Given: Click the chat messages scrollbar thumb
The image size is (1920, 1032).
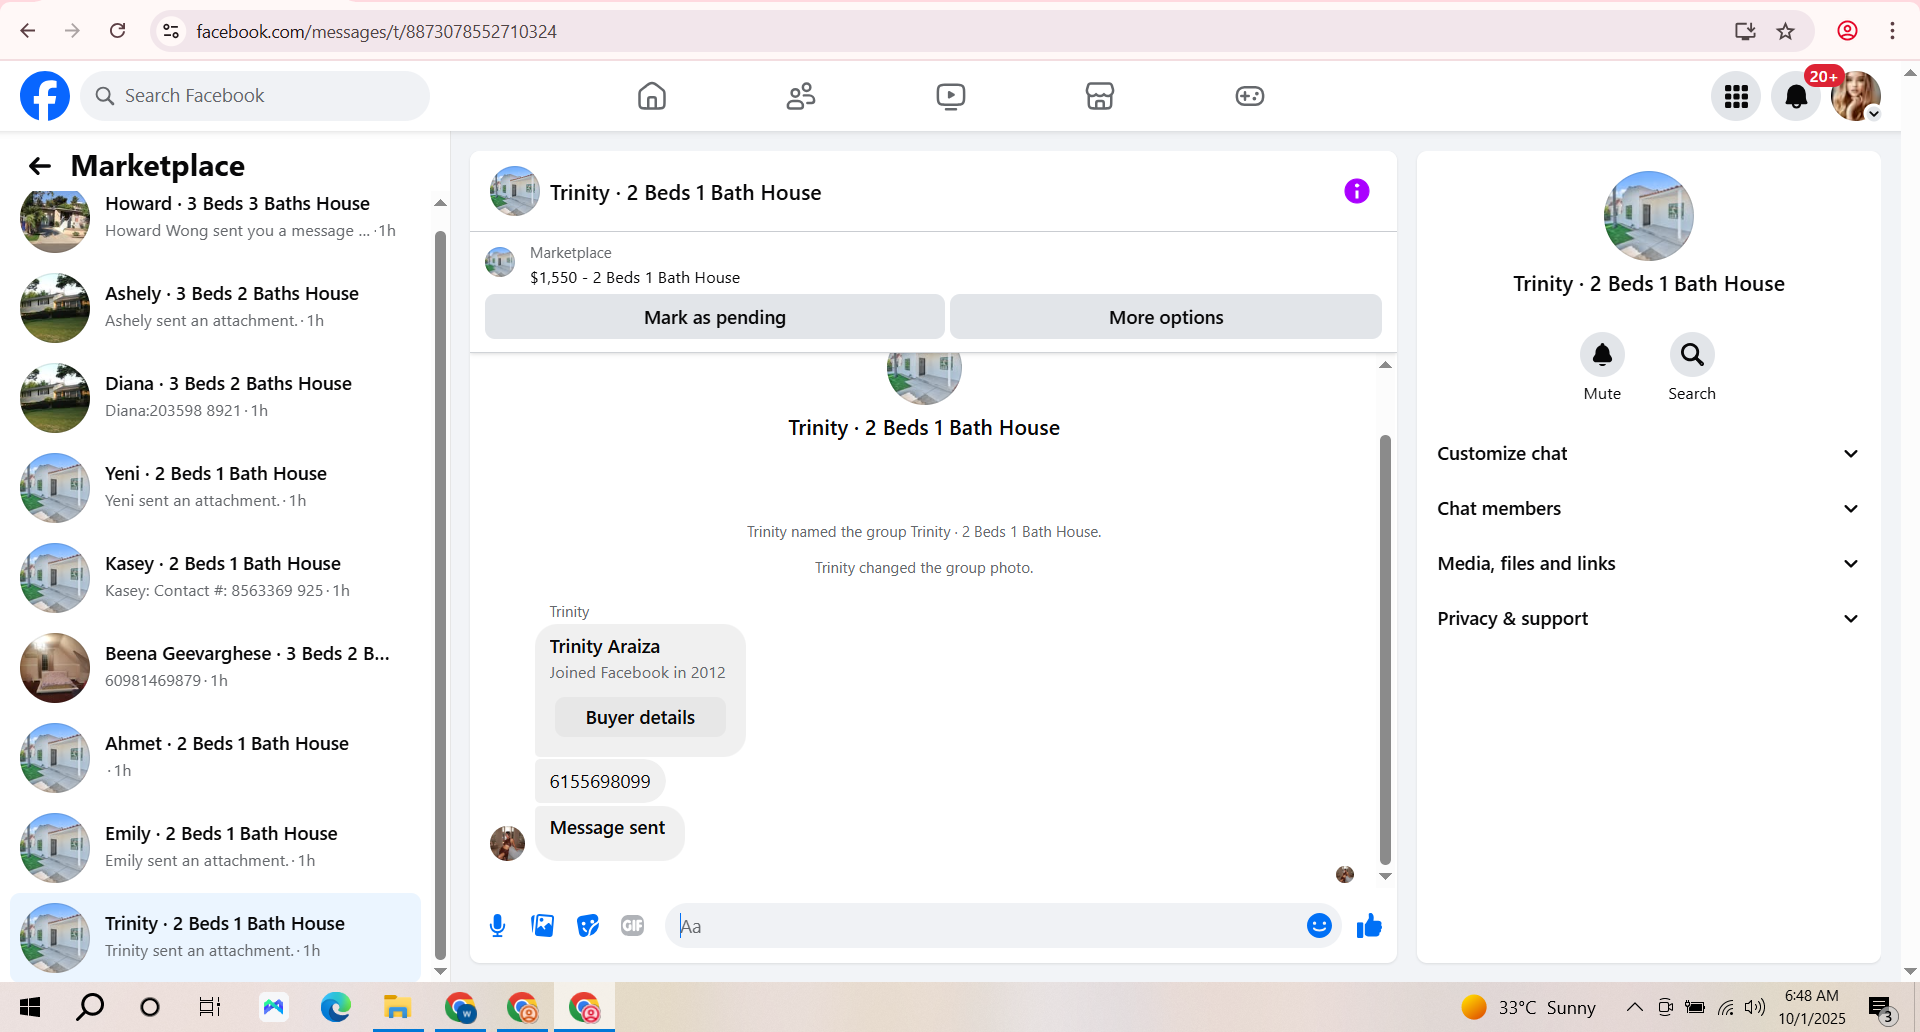Looking at the screenshot, I should 1385,649.
